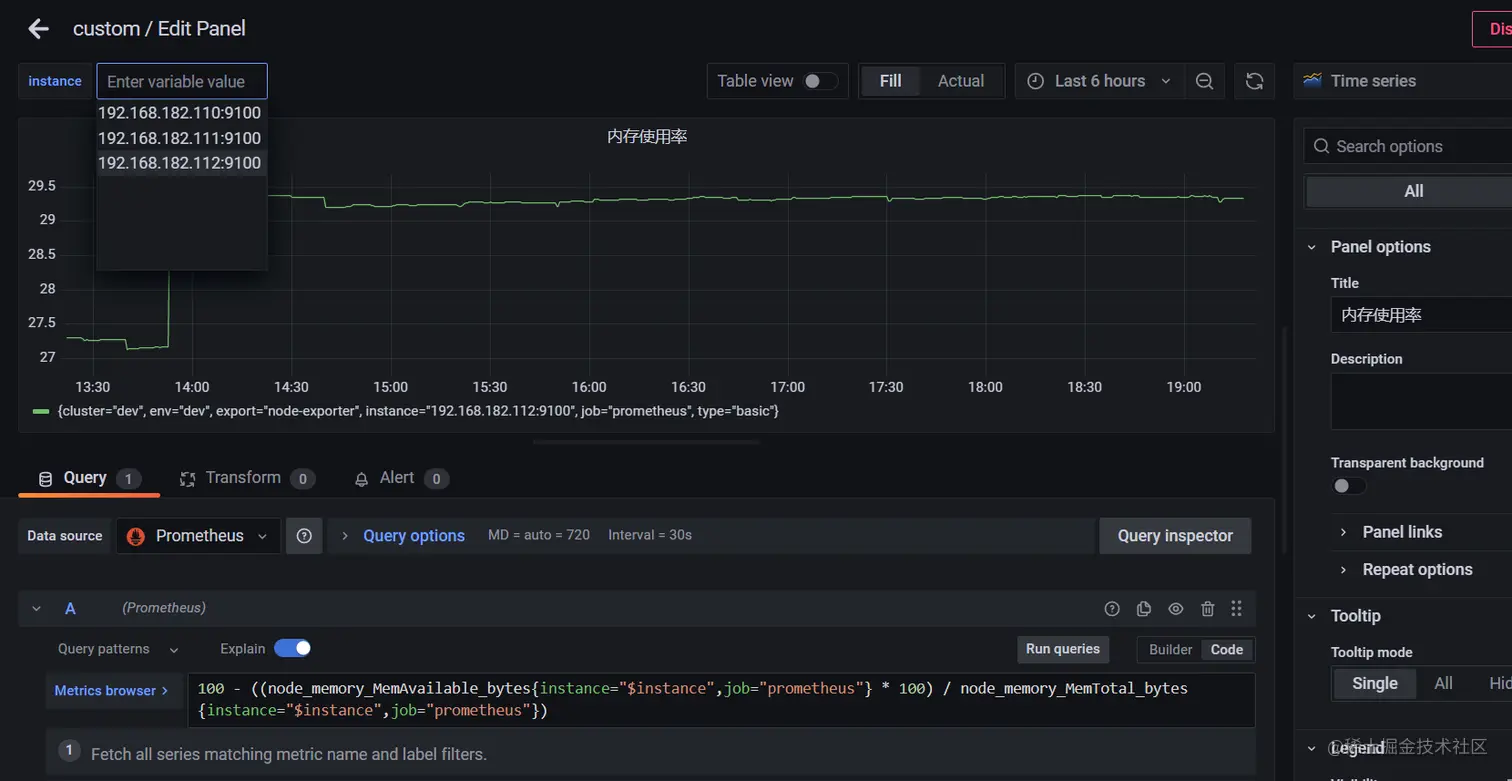The width and height of the screenshot is (1512, 781).
Task: Switch to Builder editor mode
Action: coord(1170,649)
